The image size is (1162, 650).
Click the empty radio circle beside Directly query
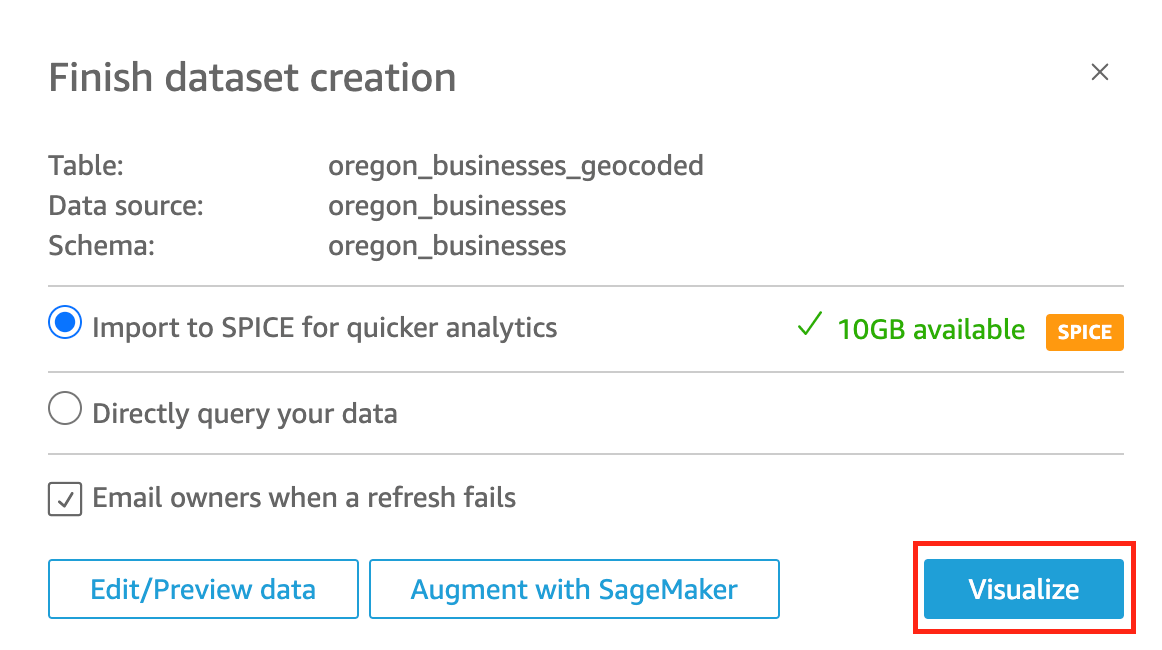tap(64, 408)
